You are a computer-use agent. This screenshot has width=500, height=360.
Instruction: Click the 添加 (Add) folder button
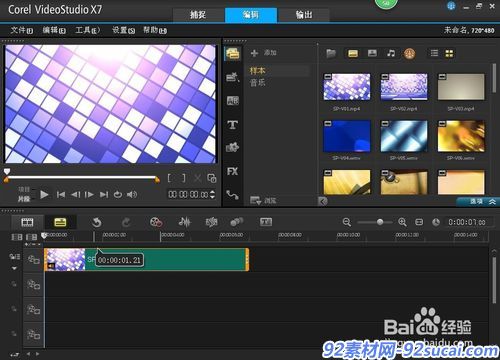(264, 53)
